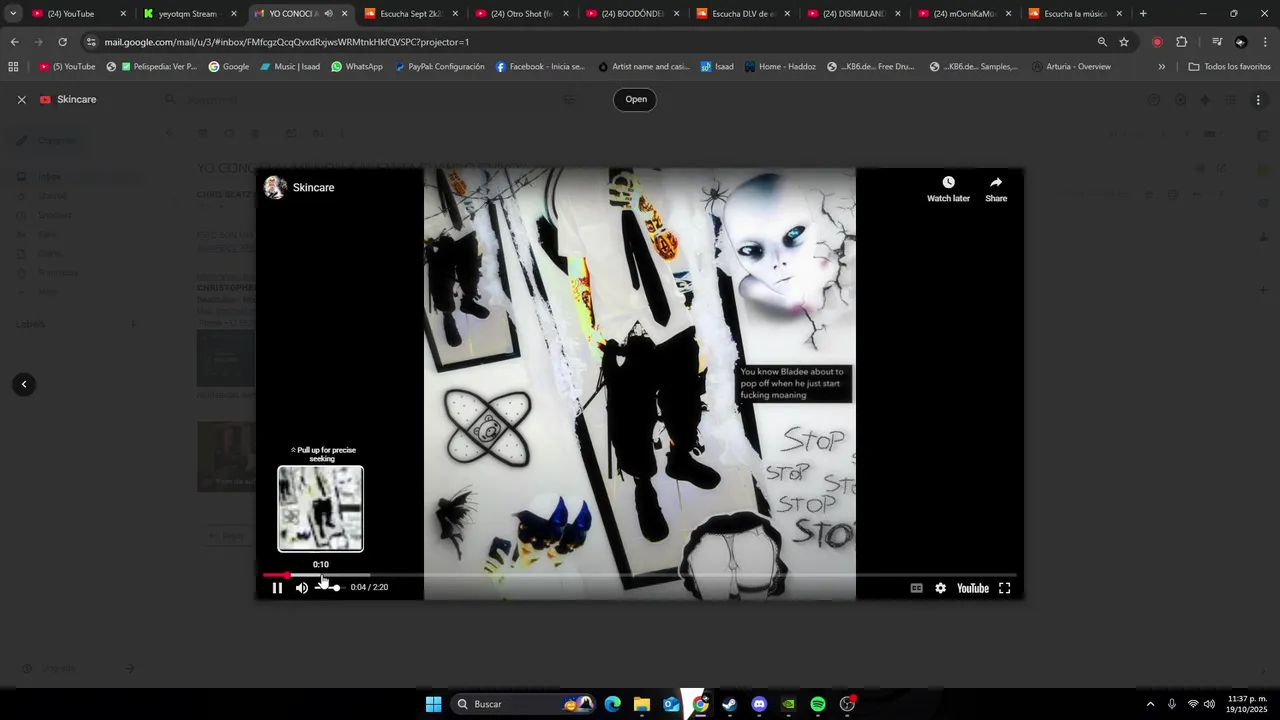The image size is (1280, 720).
Task: Click the red record extension icon
Action: (x=1157, y=42)
